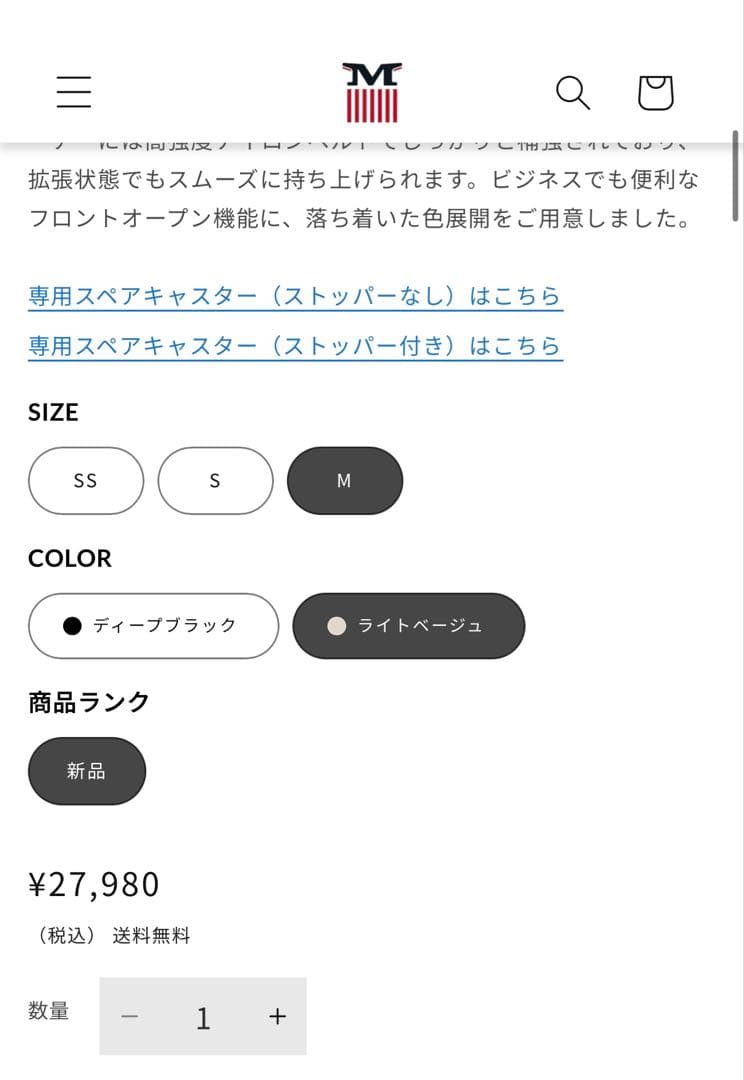Viewport: 744px width, 1080px height.
Task: Switch color to ディープブラック
Action: pyautogui.click(x=152, y=625)
